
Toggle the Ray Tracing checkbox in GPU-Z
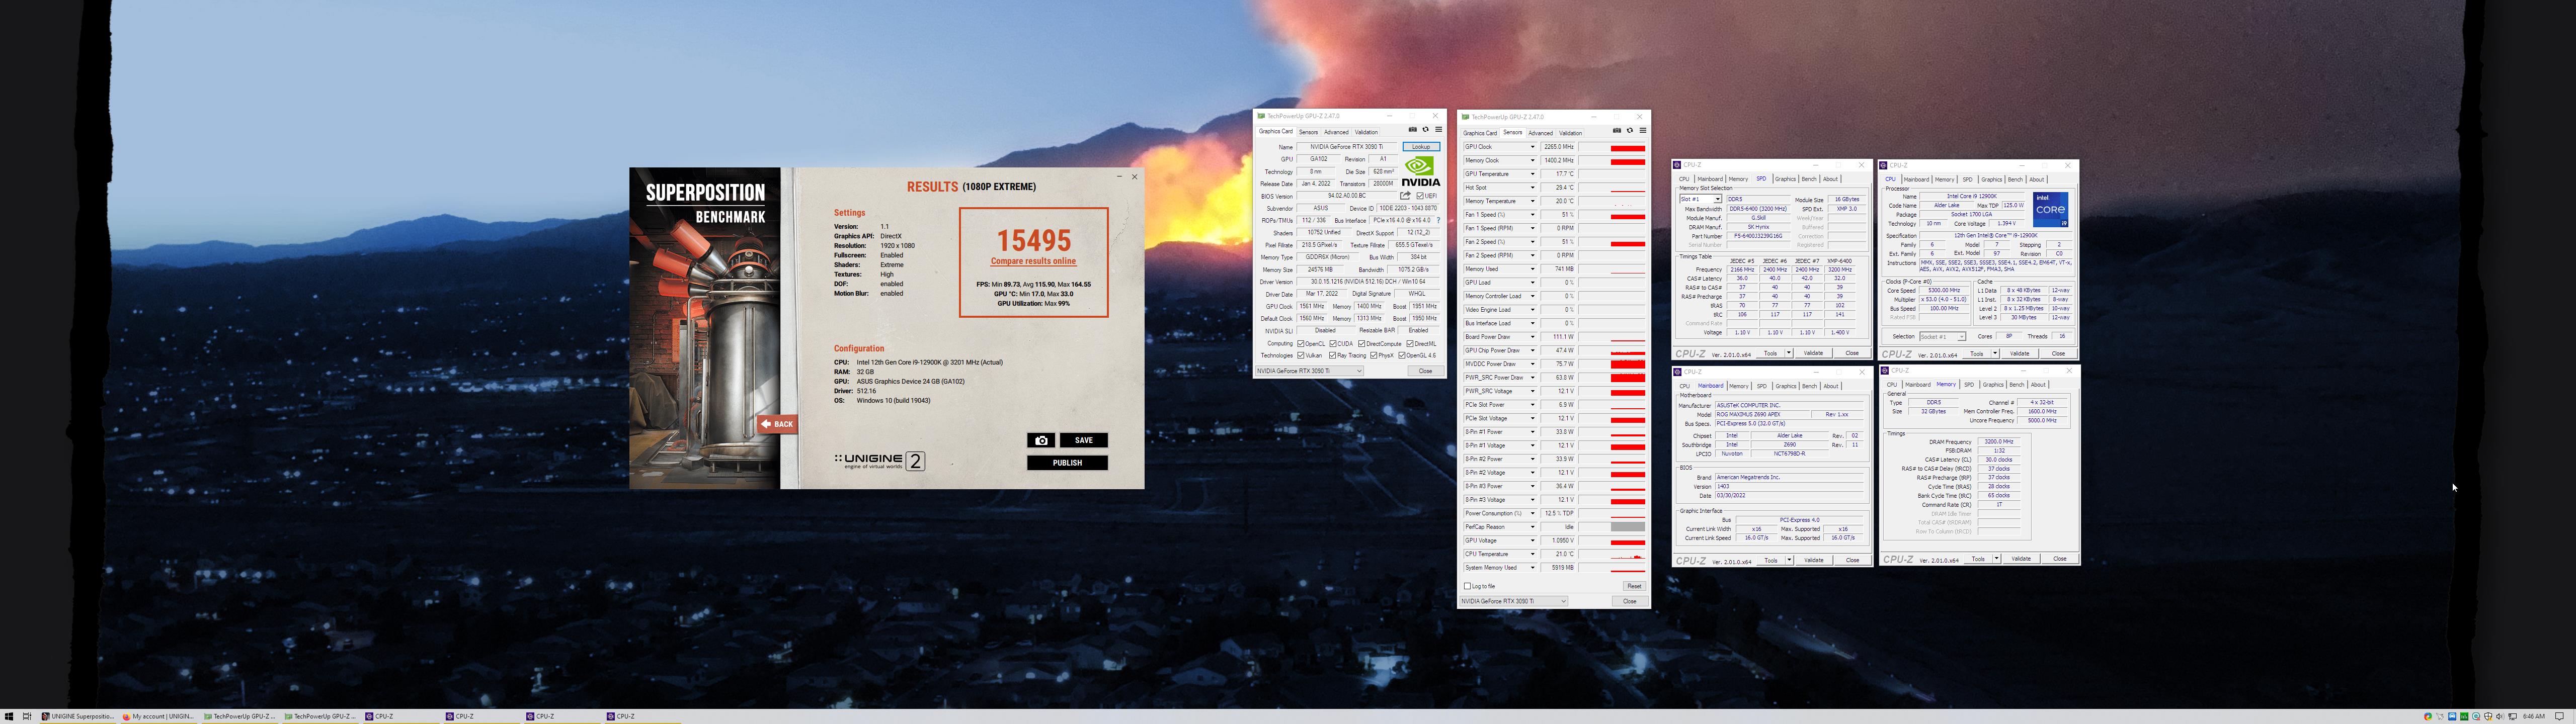point(1332,355)
